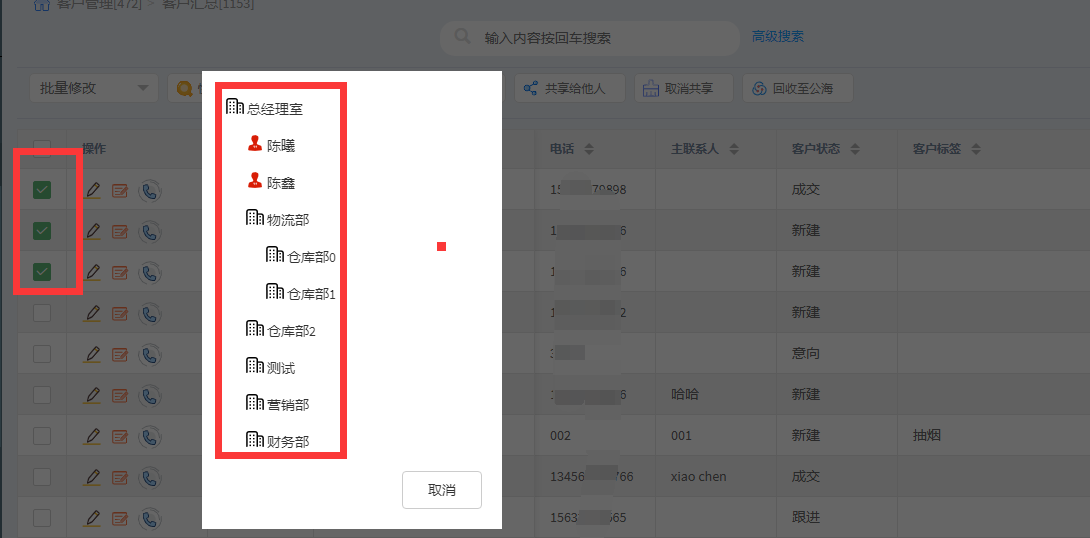Open the note icon in the 抽烟 tagged row
Screen dimensions: 1090x538
[x=120, y=437]
